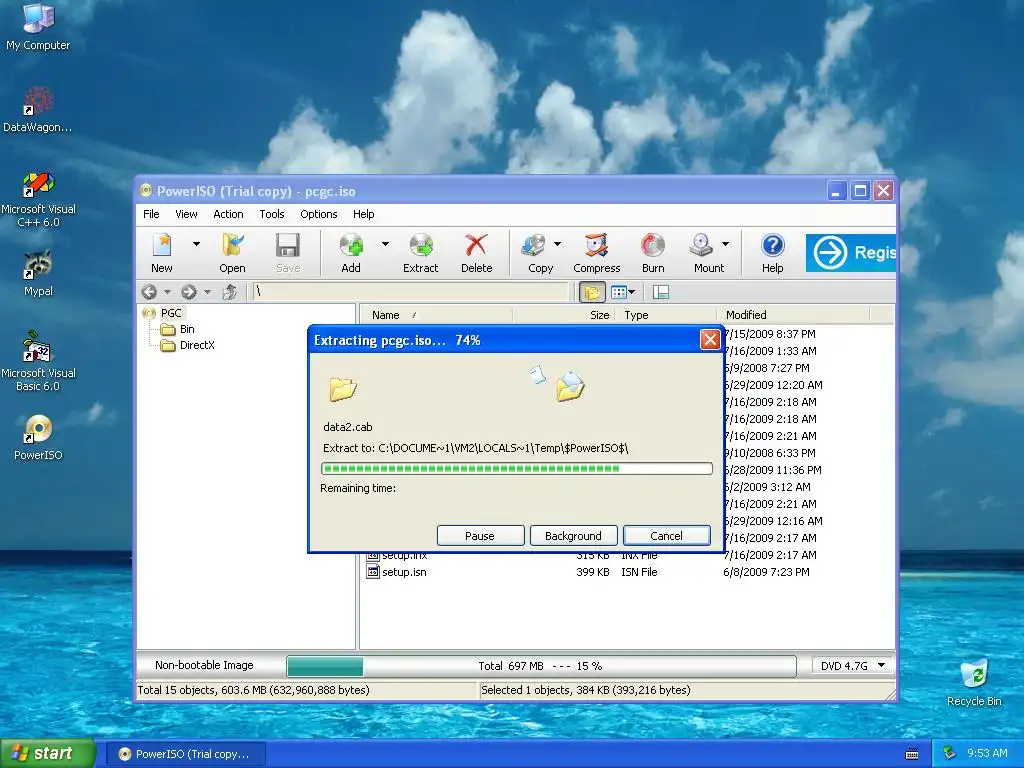
Task: Open the Windows start menu
Action: 48,754
